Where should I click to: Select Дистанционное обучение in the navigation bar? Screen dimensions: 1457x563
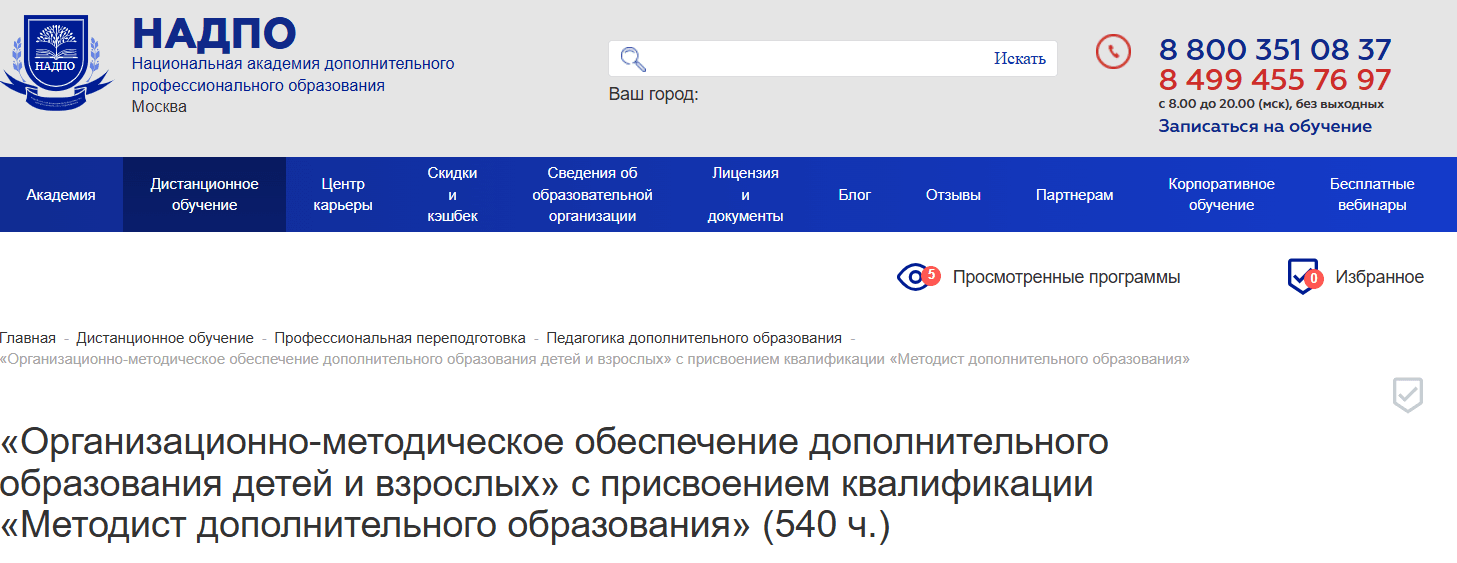(x=204, y=195)
